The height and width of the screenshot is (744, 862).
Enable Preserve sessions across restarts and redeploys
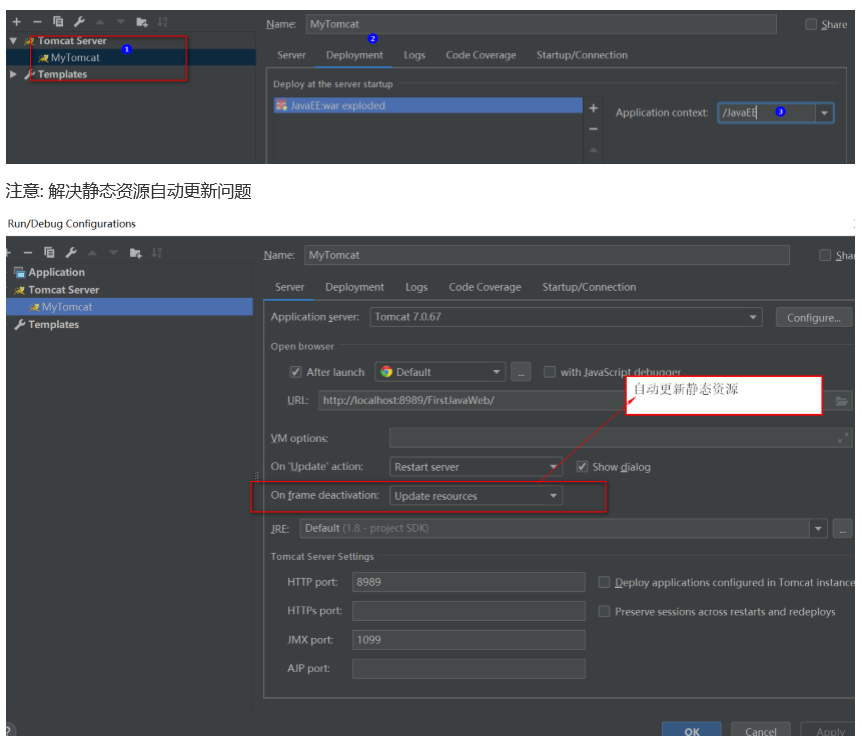point(604,611)
